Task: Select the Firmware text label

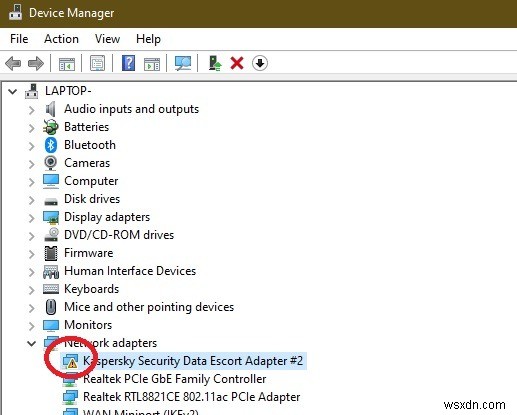Action: tap(89, 253)
